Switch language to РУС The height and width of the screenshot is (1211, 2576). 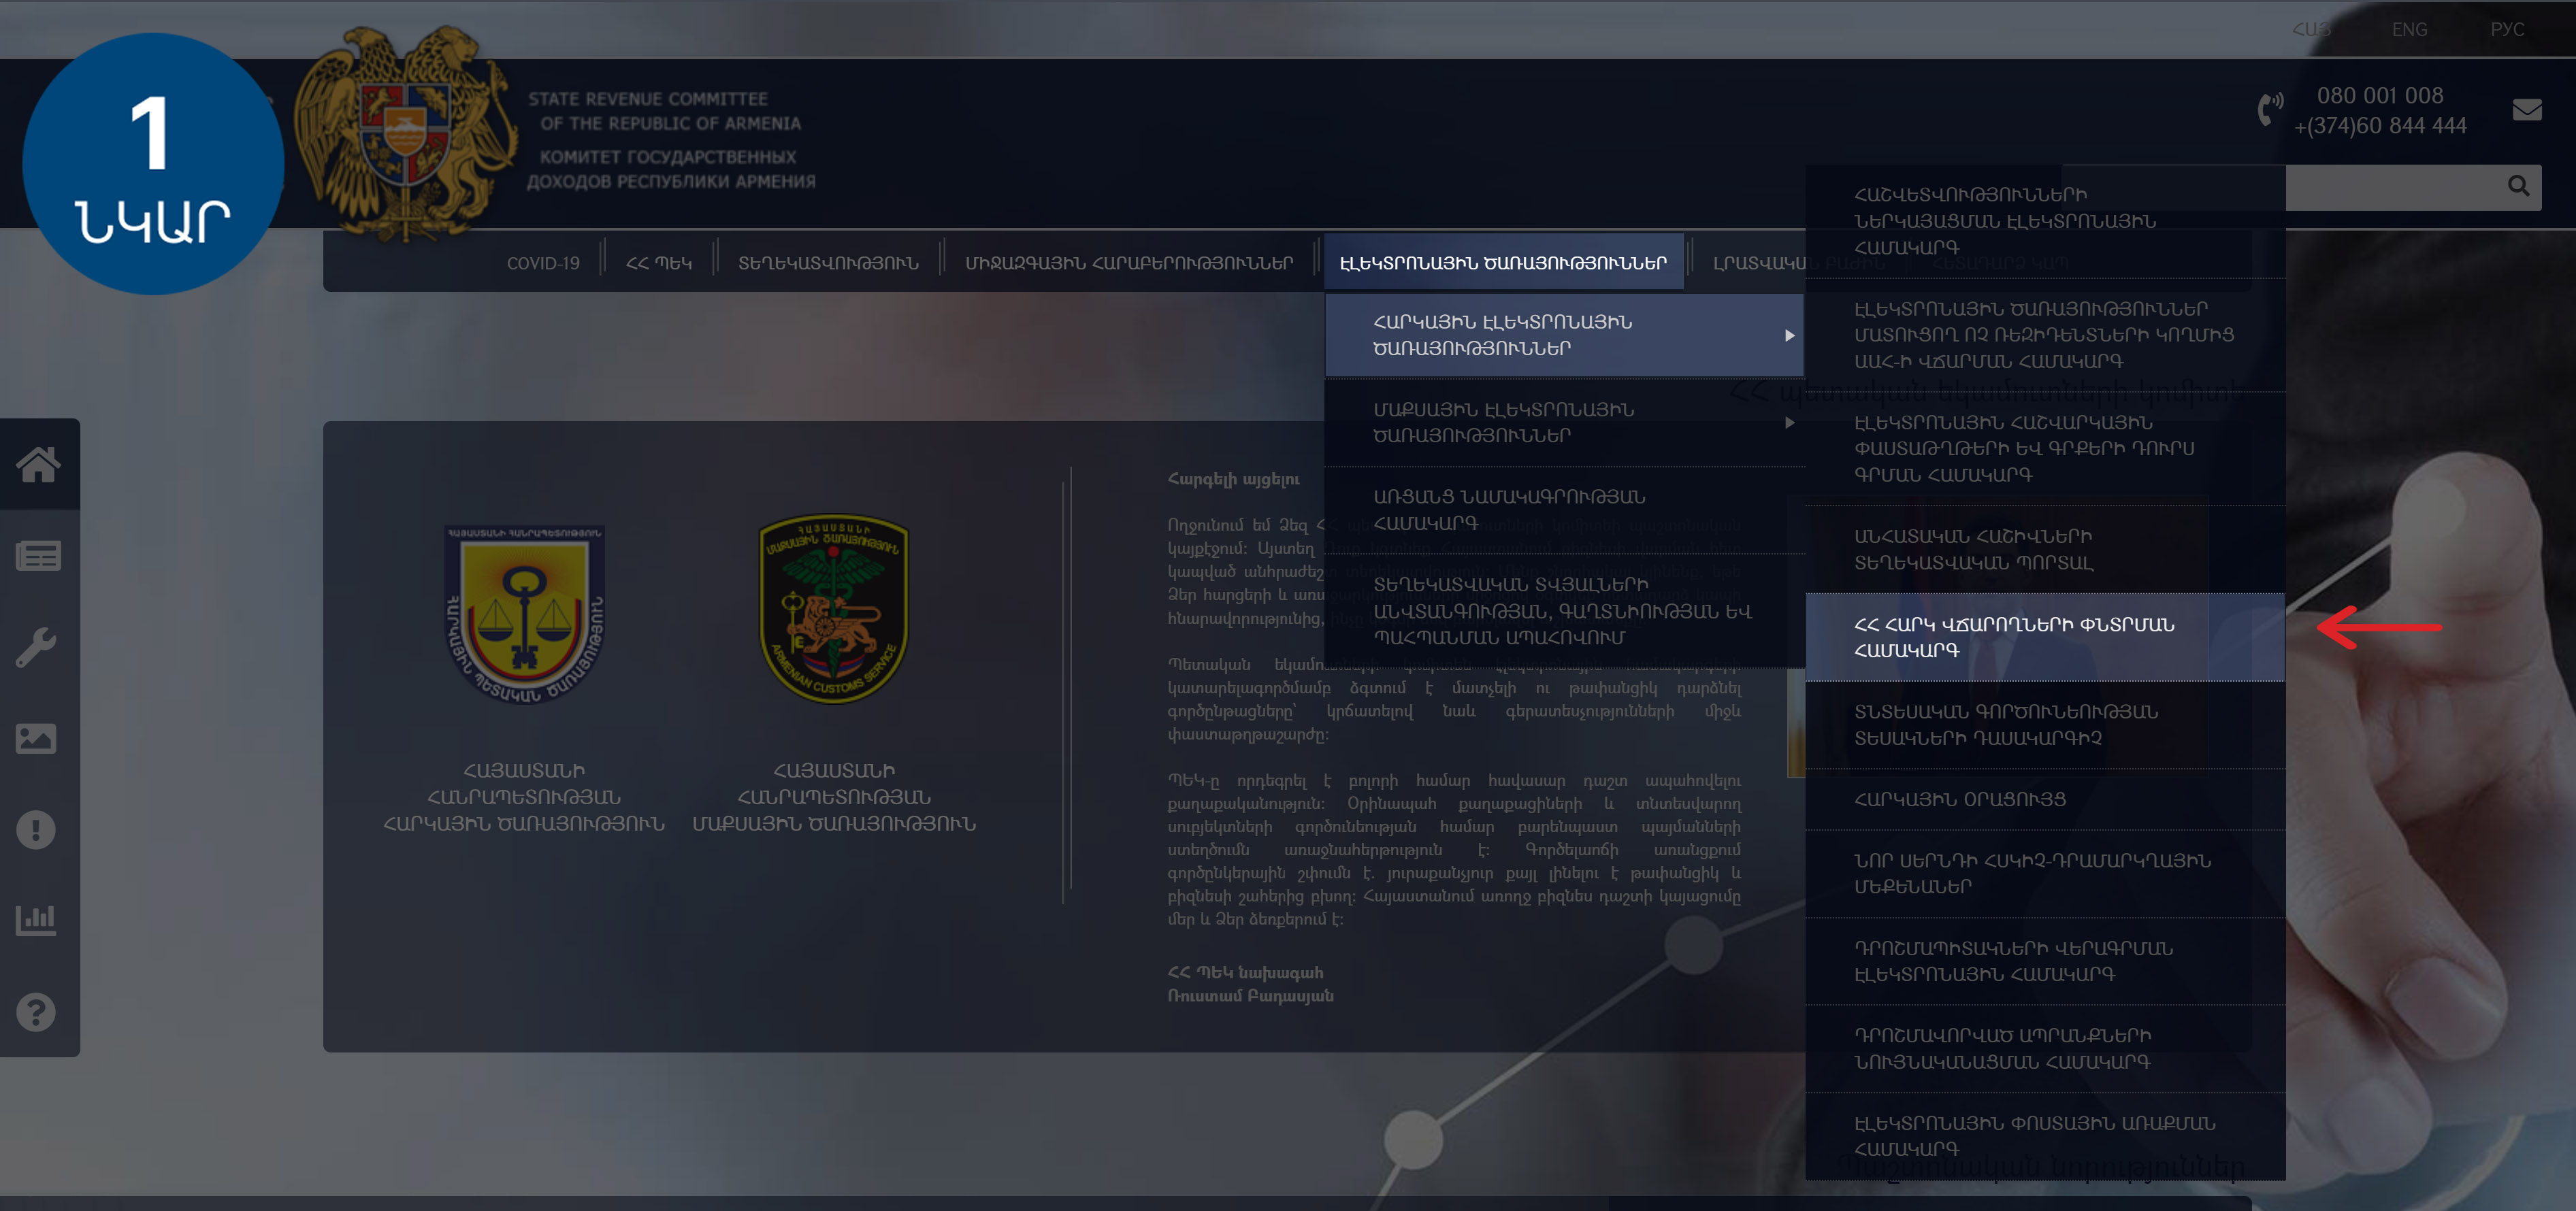pyautogui.click(x=2507, y=29)
